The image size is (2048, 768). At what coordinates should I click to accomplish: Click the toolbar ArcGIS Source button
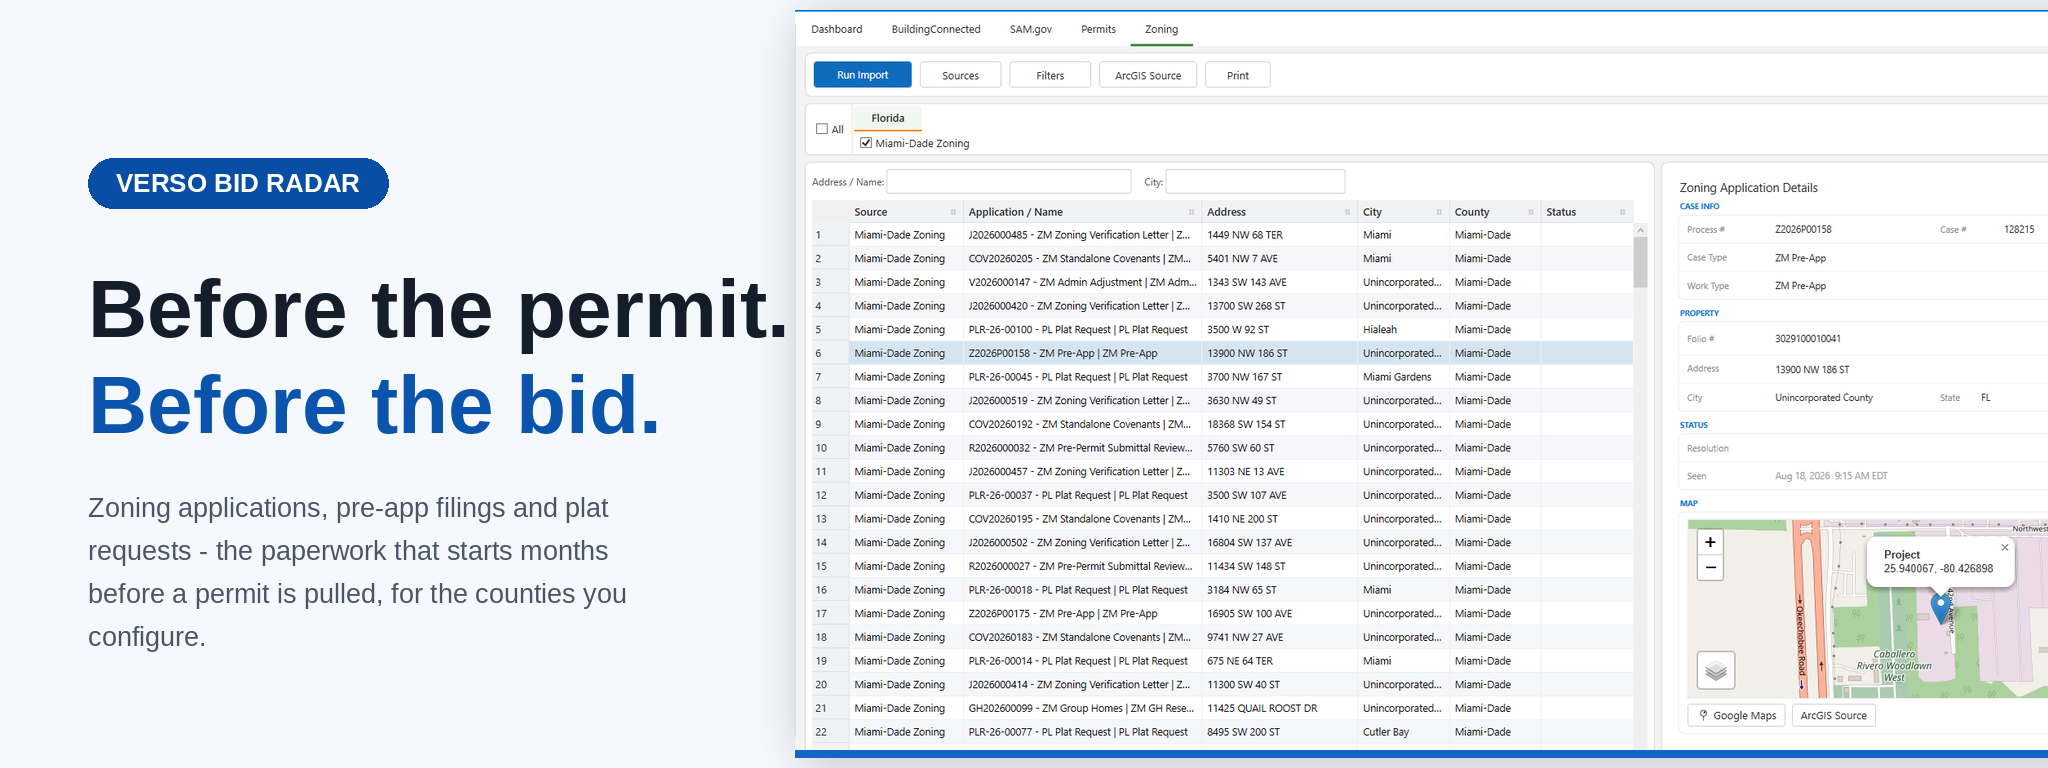click(x=1148, y=75)
